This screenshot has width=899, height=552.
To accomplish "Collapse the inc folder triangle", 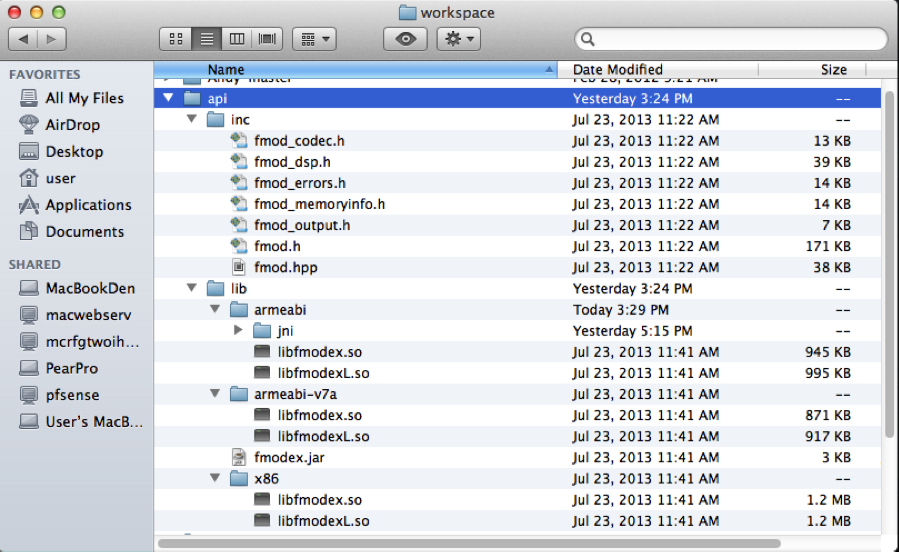I will [191, 119].
